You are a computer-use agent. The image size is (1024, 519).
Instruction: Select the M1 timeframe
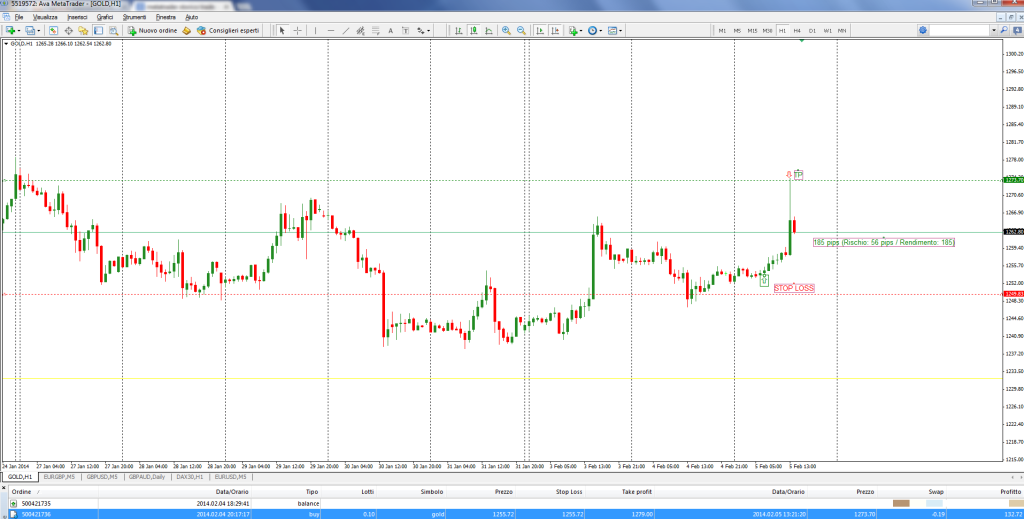(x=722, y=31)
